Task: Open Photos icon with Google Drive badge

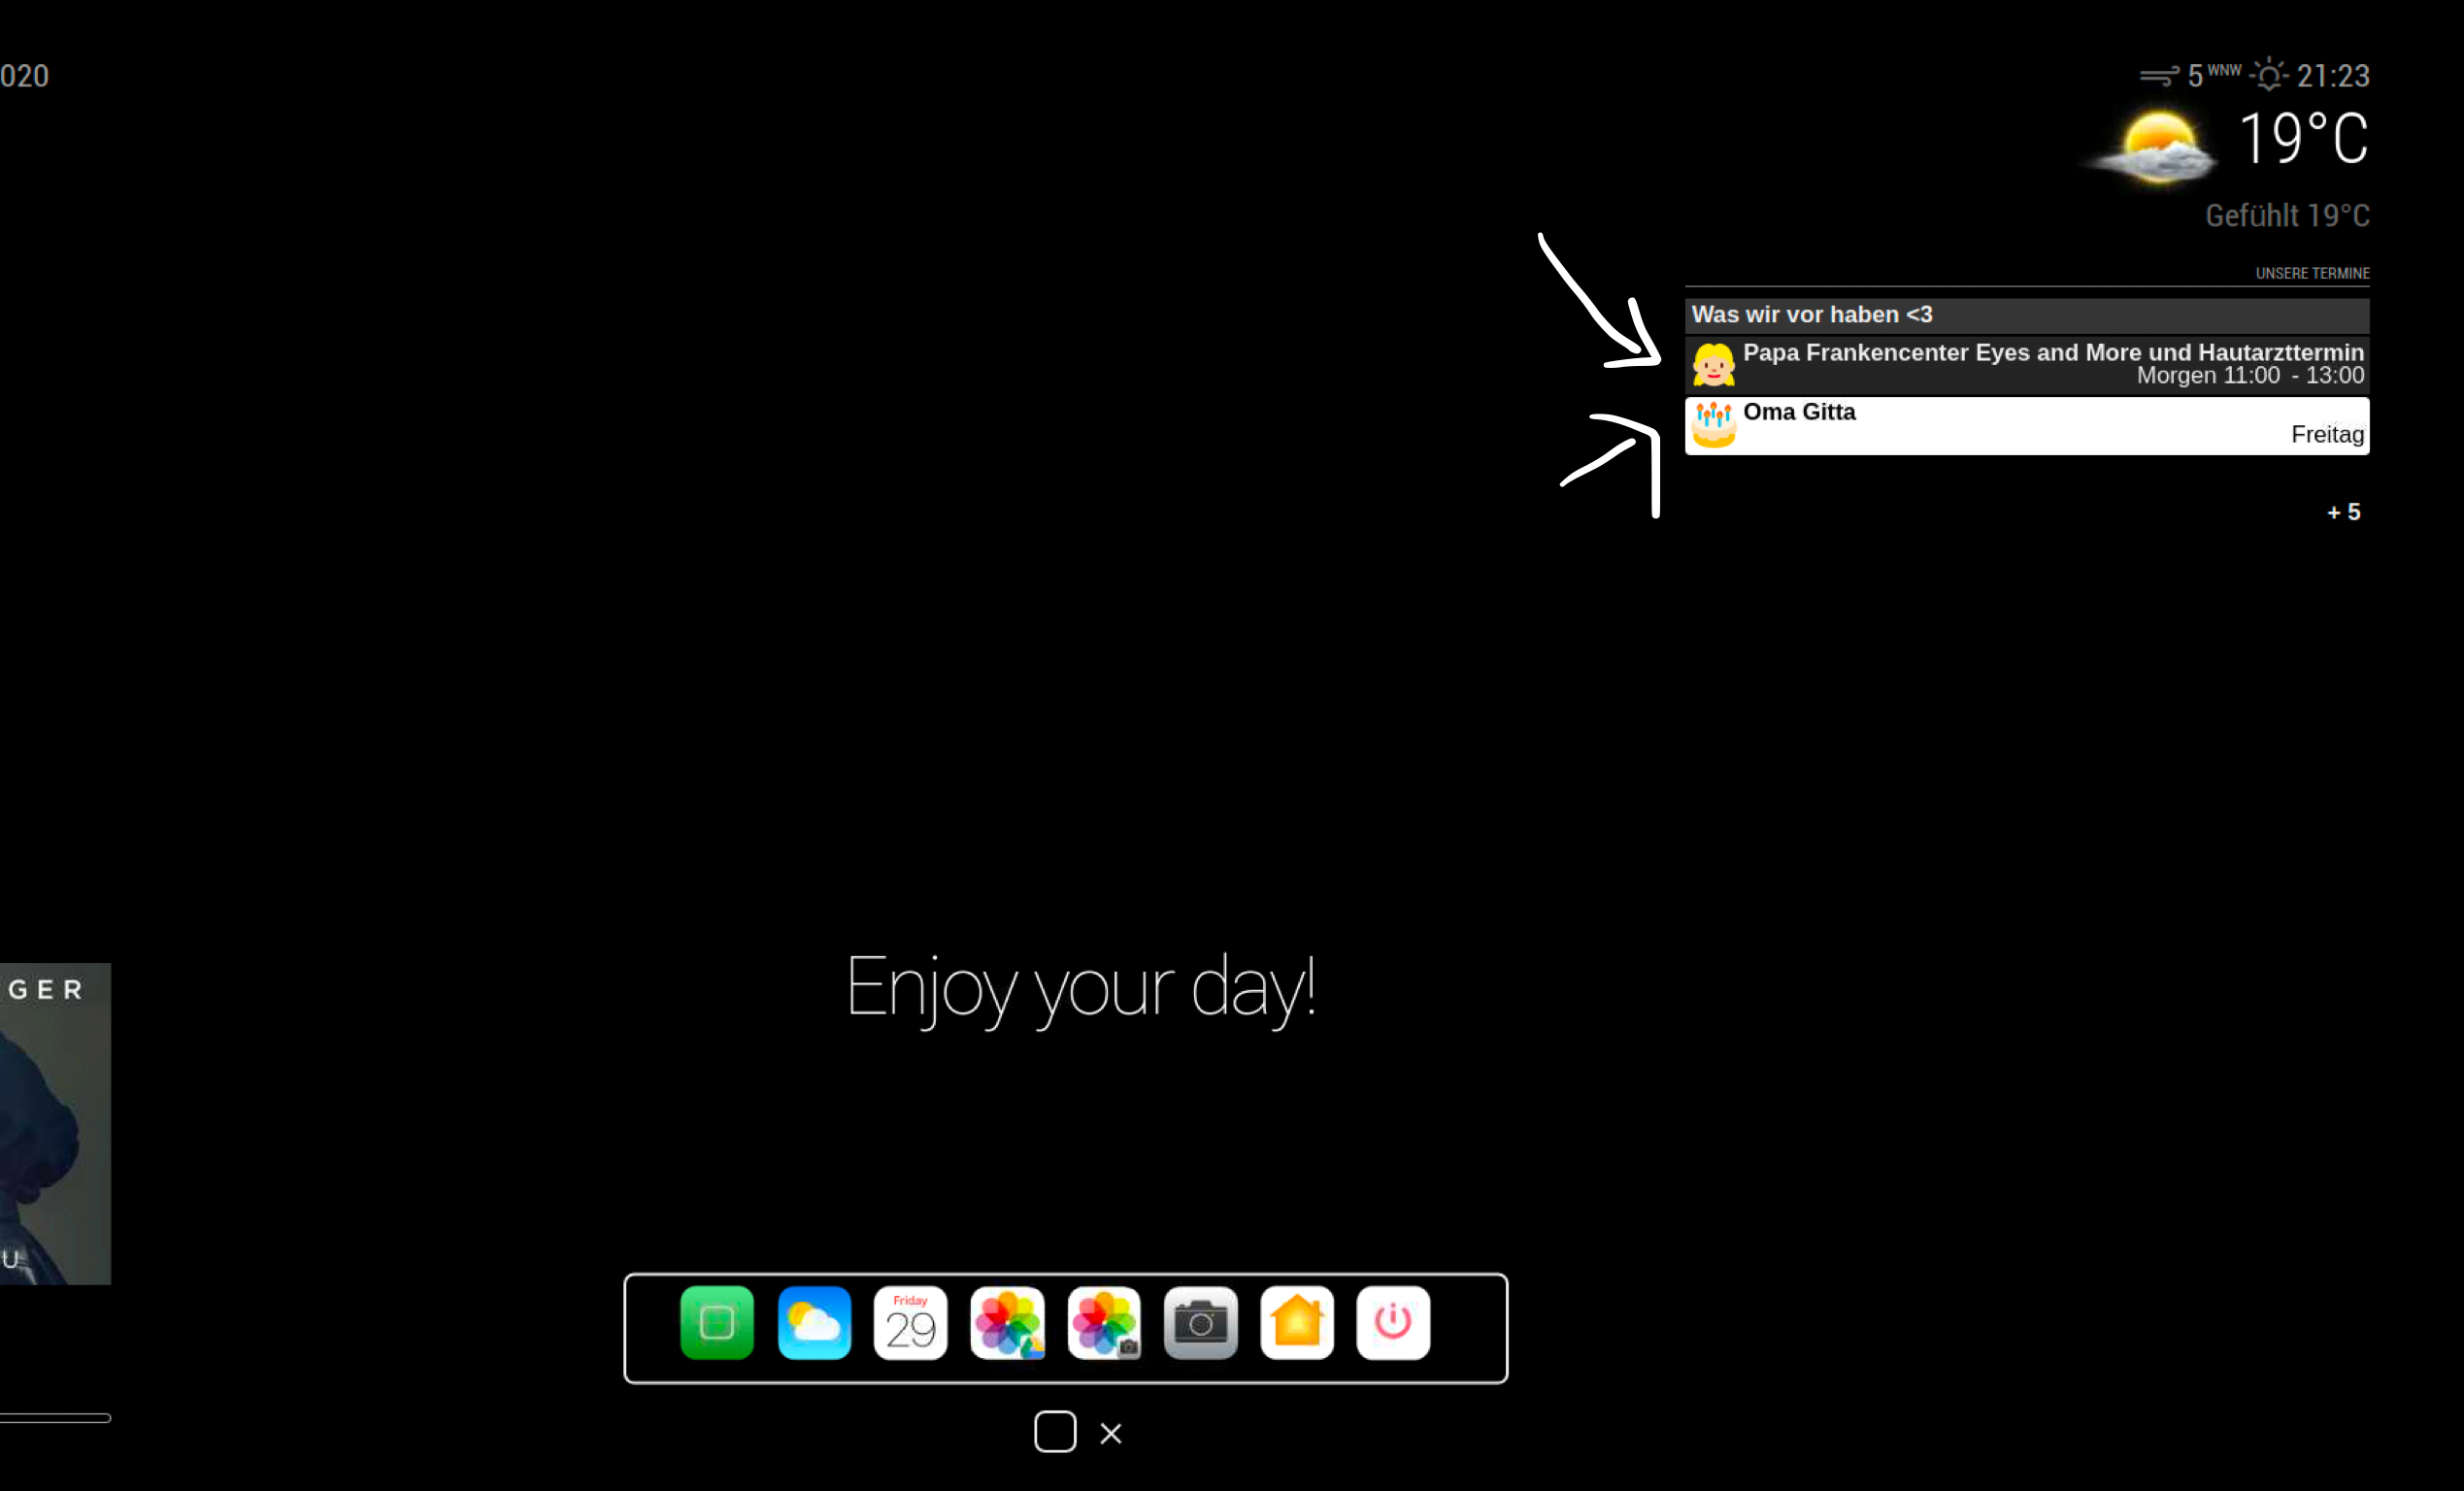Action: pyautogui.click(x=1007, y=1322)
